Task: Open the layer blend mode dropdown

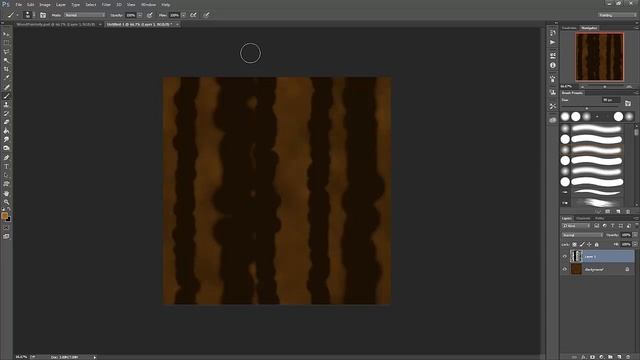Action: tap(582, 235)
